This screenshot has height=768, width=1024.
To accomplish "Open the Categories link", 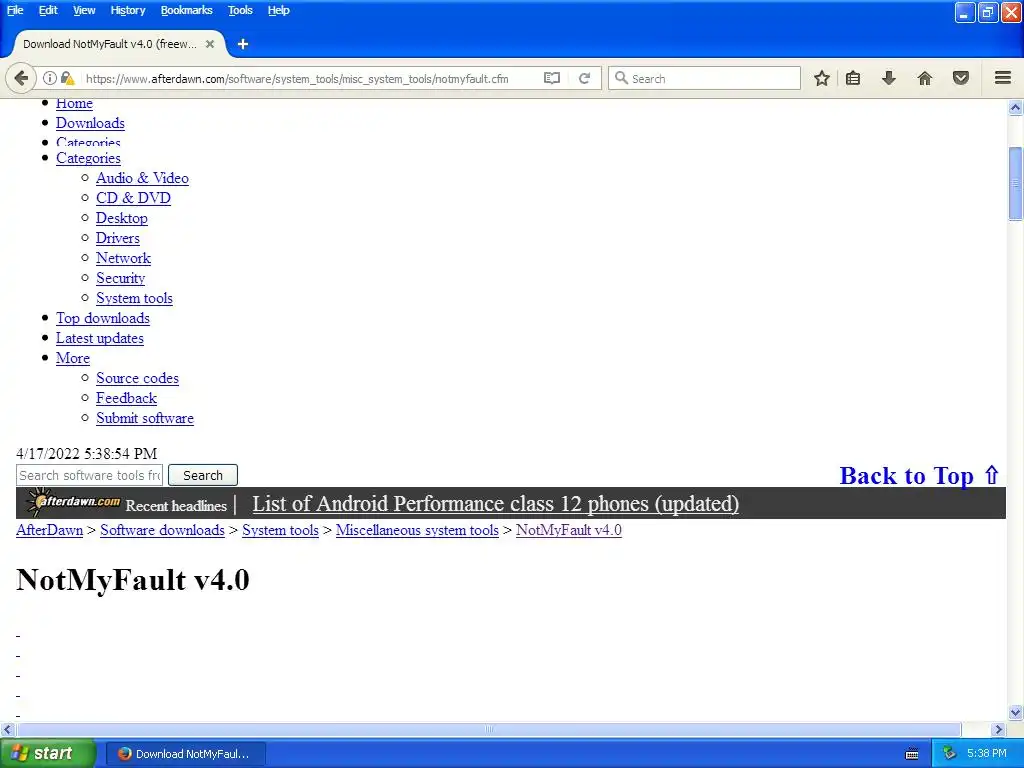I will [88, 158].
